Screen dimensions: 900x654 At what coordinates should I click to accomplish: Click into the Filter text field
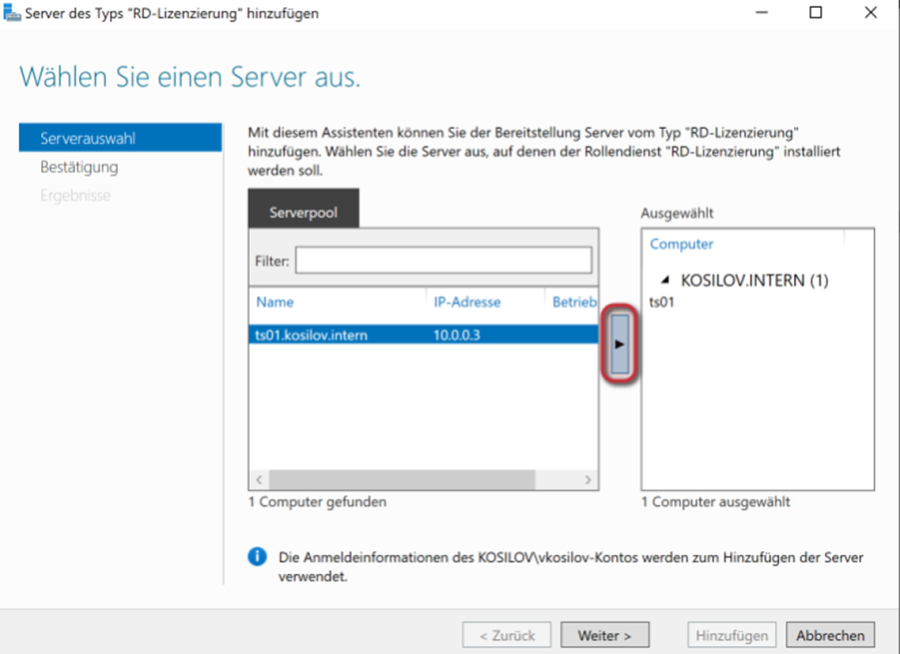[x=442, y=261]
